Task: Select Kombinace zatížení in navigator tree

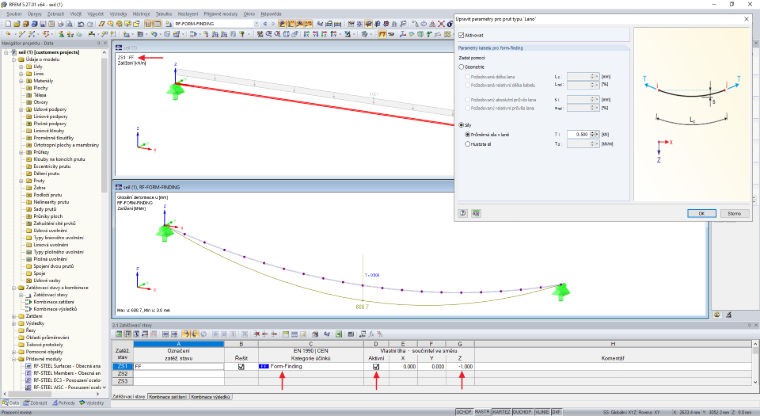Action: (x=54, y=302)
